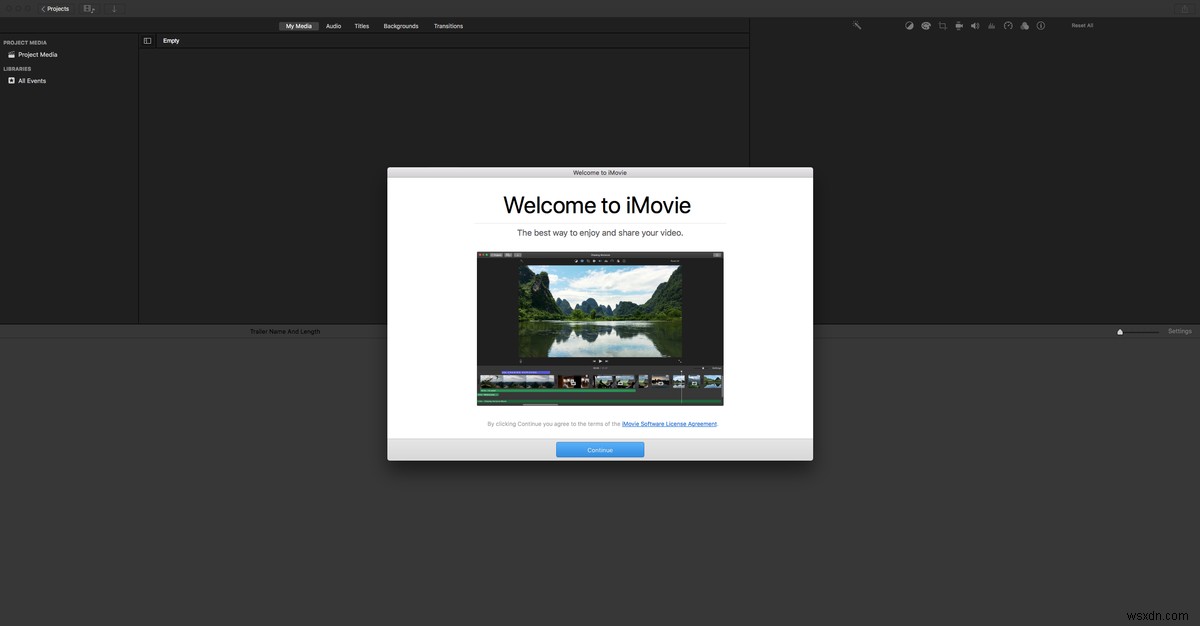Open the Noise Reduction and Equalizer controls
This screenshot has width=1200, height=626.
coord(991,25)
